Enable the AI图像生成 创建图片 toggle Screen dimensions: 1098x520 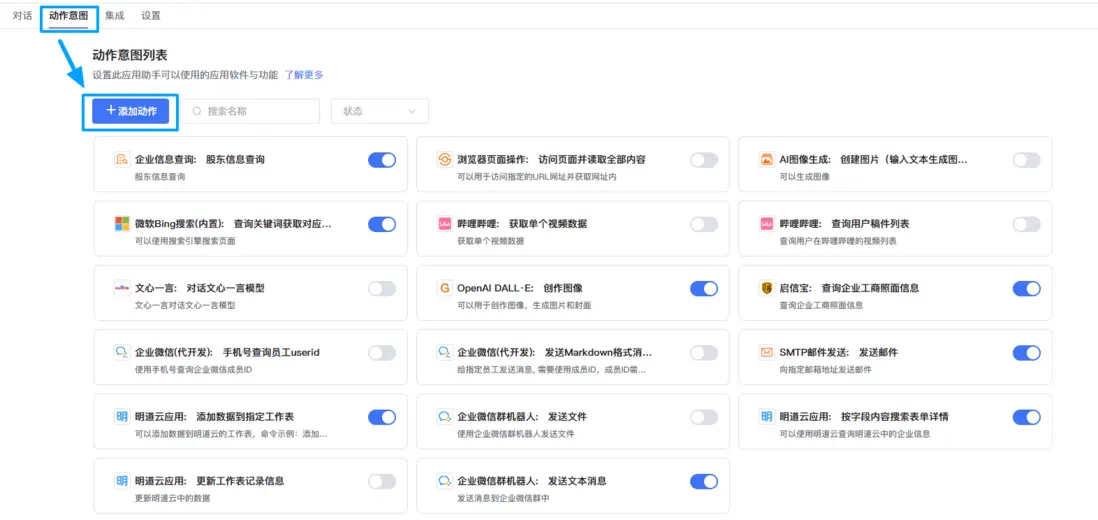click(1027, 160)
